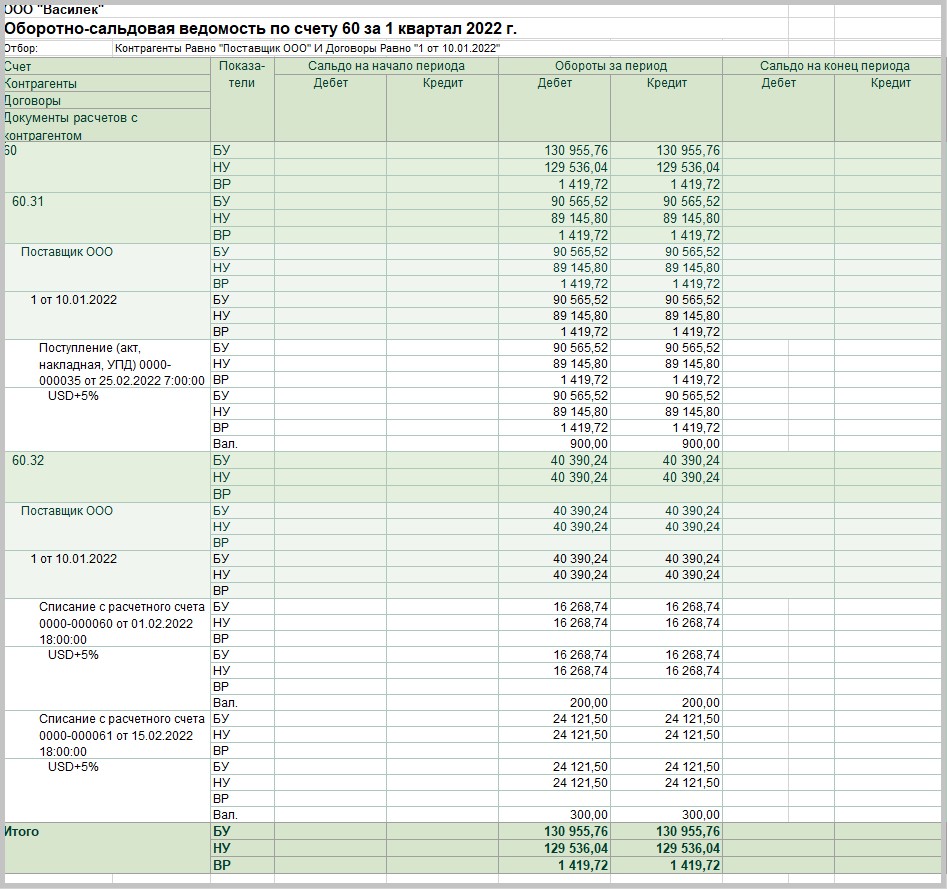Image resolution: width=947 pixels, height=889 pixels.
Task: Click "Кредит" under "Сальдо на начало периода"
Action: pos(443,83)
